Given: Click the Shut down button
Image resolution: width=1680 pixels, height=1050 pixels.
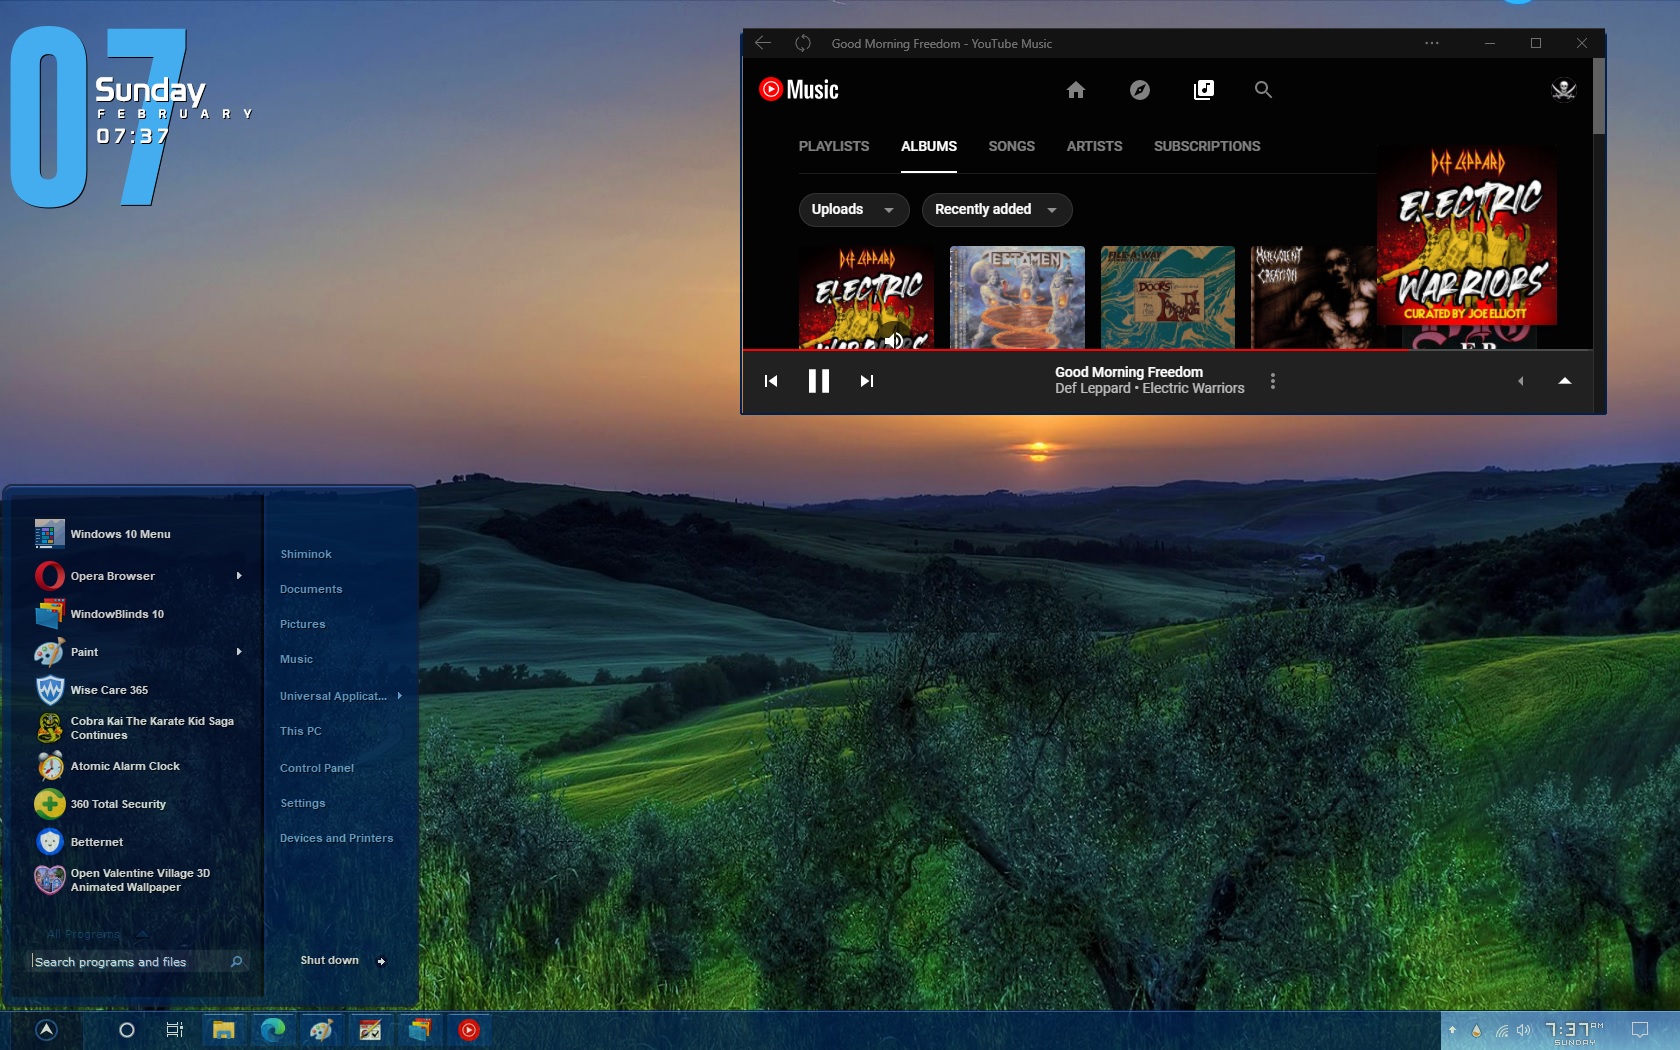Looking at the screenshot, I should tap(329, 960).
